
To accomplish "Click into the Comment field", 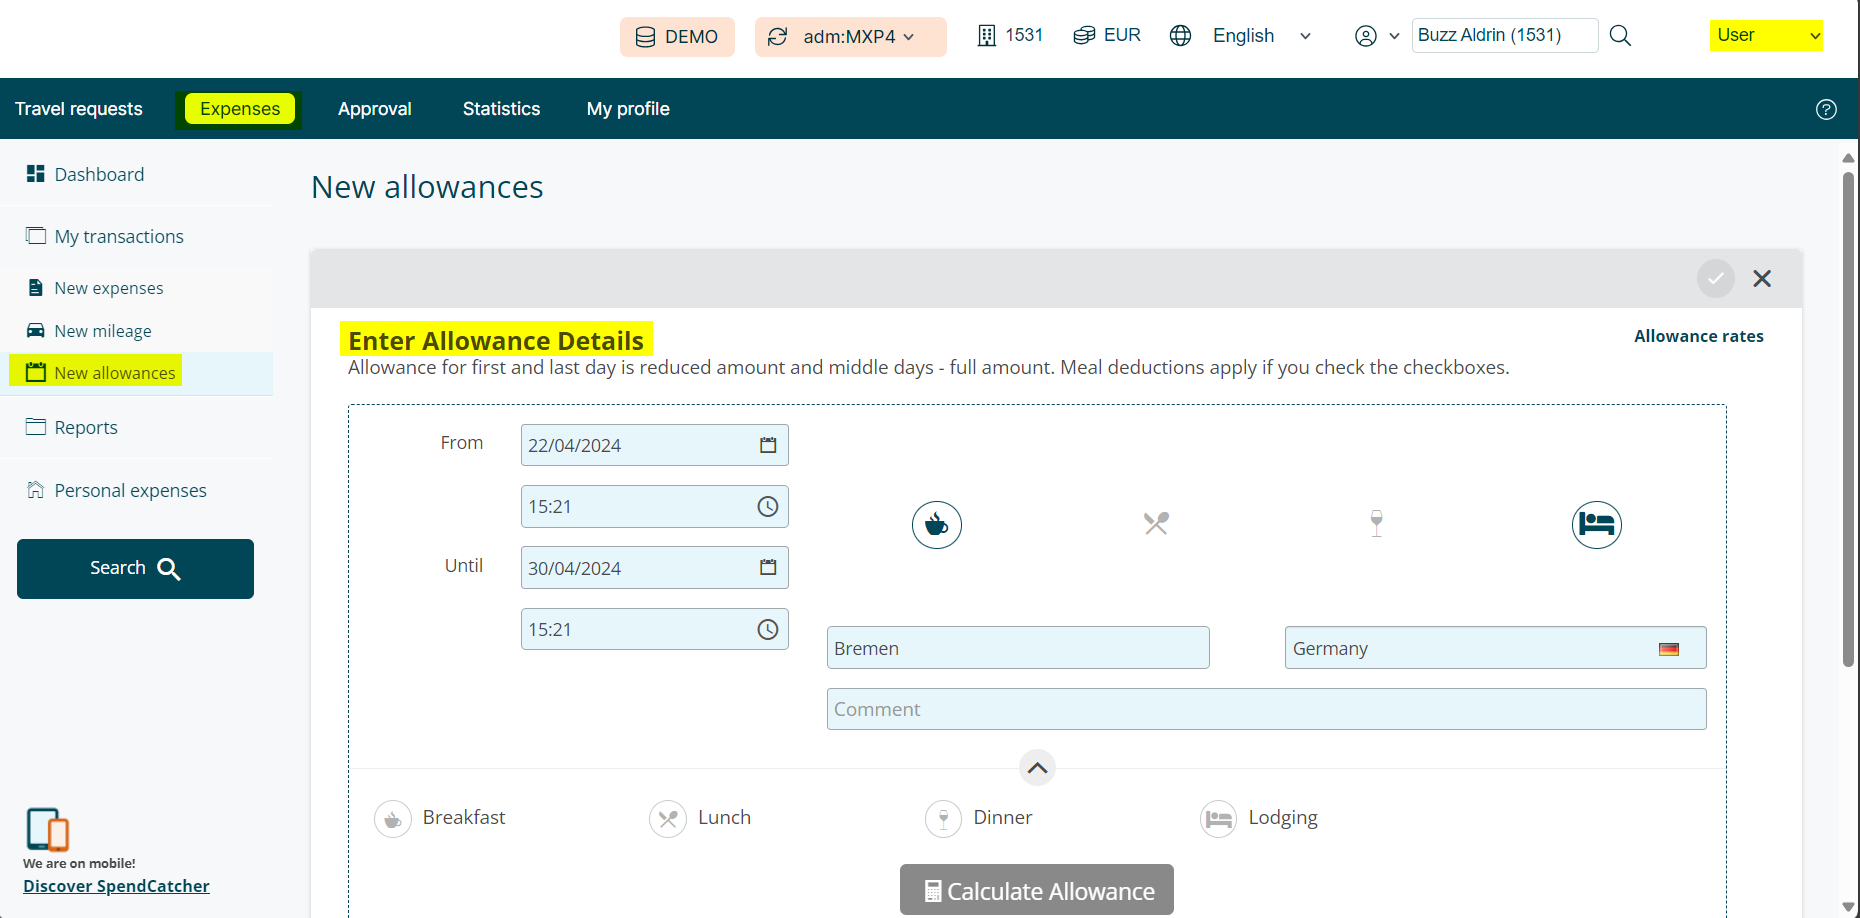I will [1265, 709].
